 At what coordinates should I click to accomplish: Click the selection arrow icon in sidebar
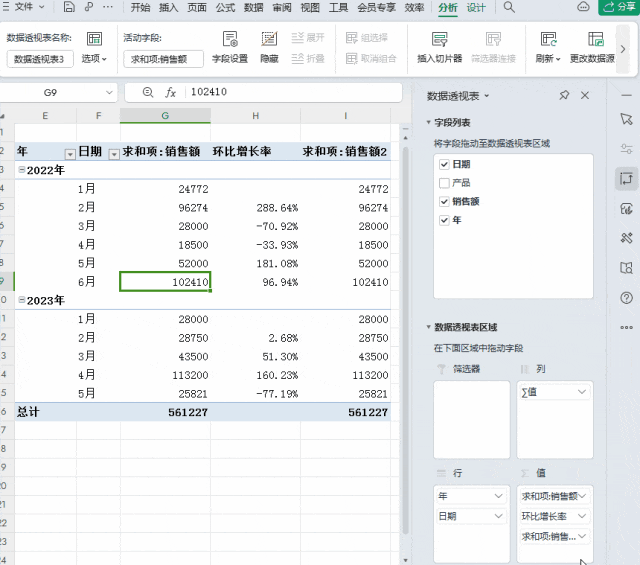pyautogui.click(x=627, y=119)
